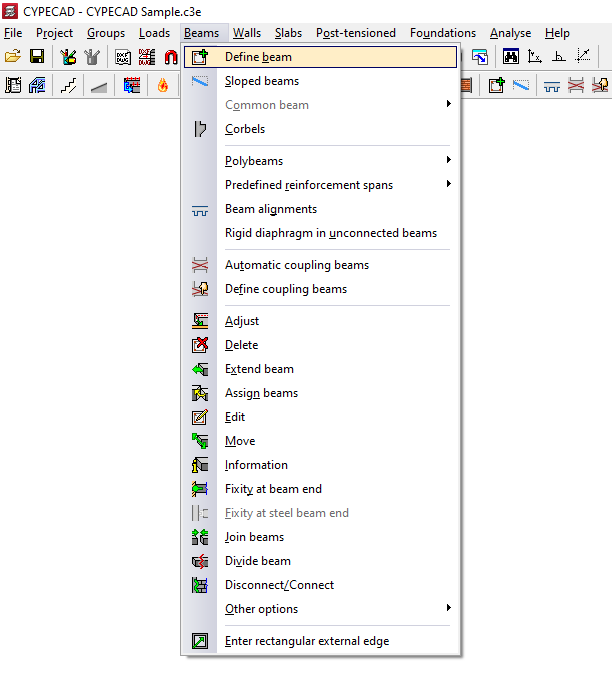The image size is (612, 699).
Task: Open the File menu
Action: pos(13,33)
